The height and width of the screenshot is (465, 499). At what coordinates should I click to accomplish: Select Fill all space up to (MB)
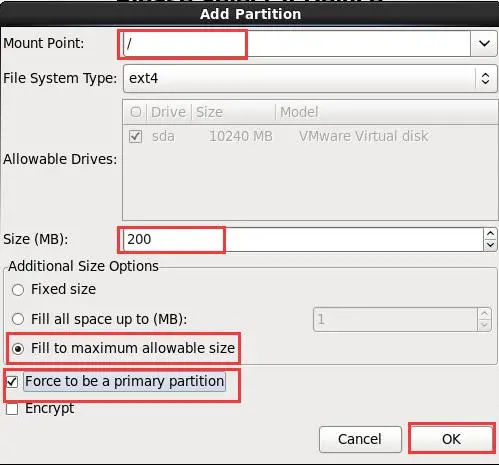18,319
